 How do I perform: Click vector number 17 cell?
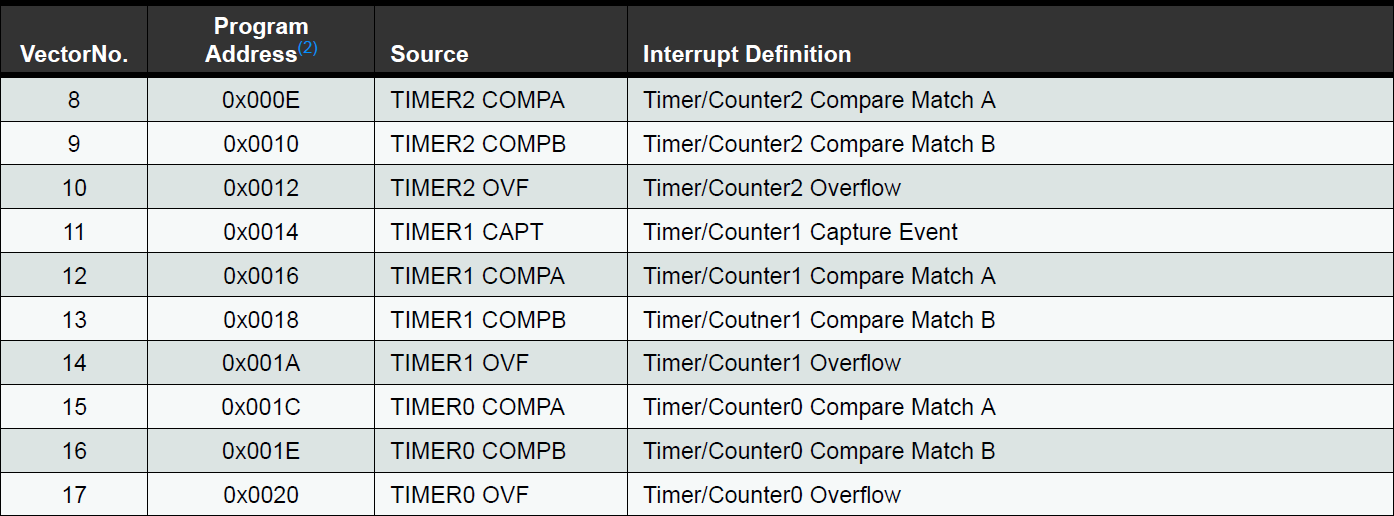coord(74,495)
